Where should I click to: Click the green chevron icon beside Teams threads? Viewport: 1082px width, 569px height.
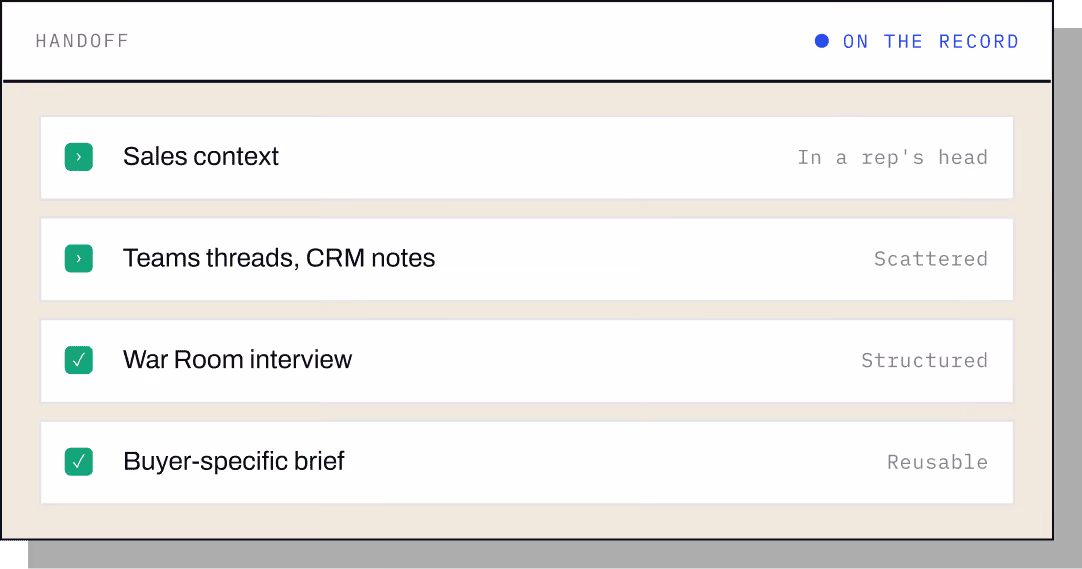click(x=79, y=259)
